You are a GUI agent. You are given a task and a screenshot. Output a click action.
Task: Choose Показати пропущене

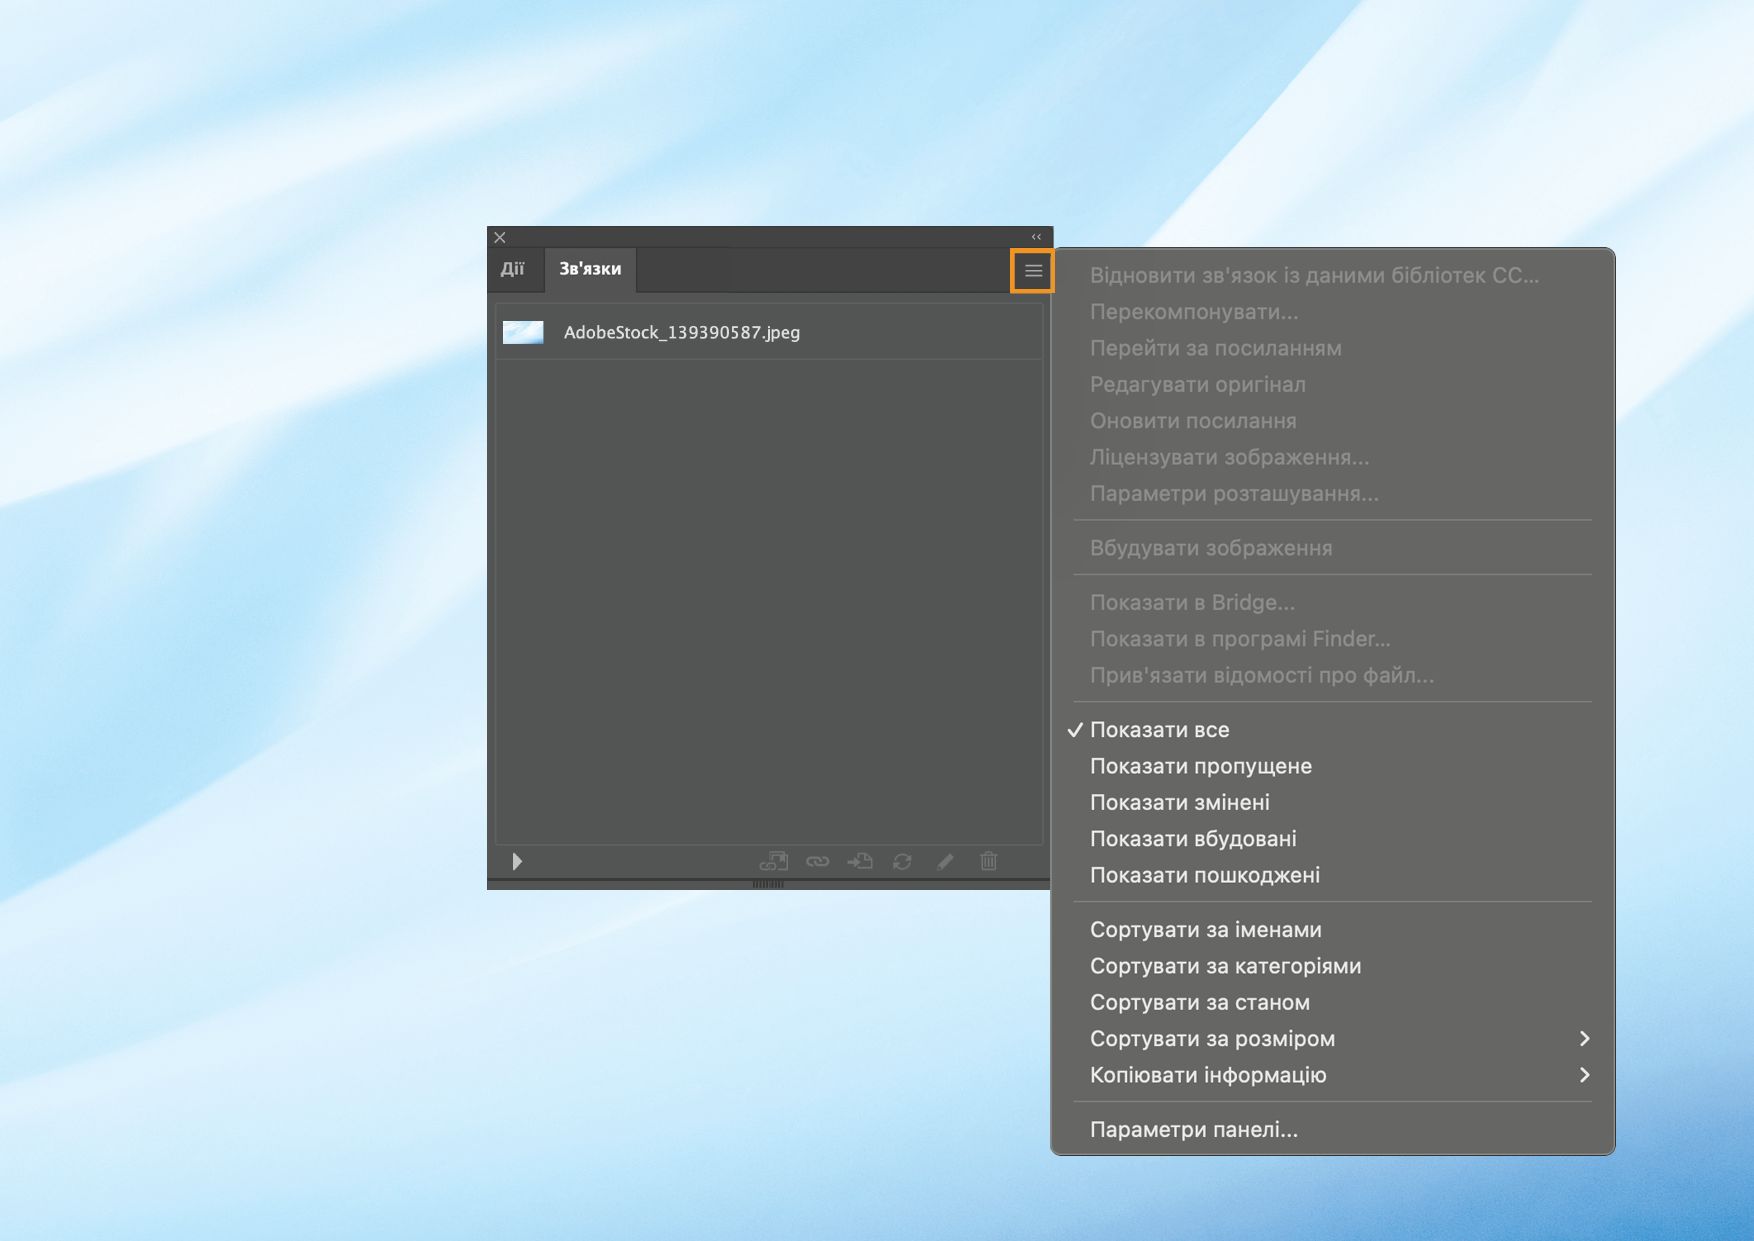pos(1333,766)
